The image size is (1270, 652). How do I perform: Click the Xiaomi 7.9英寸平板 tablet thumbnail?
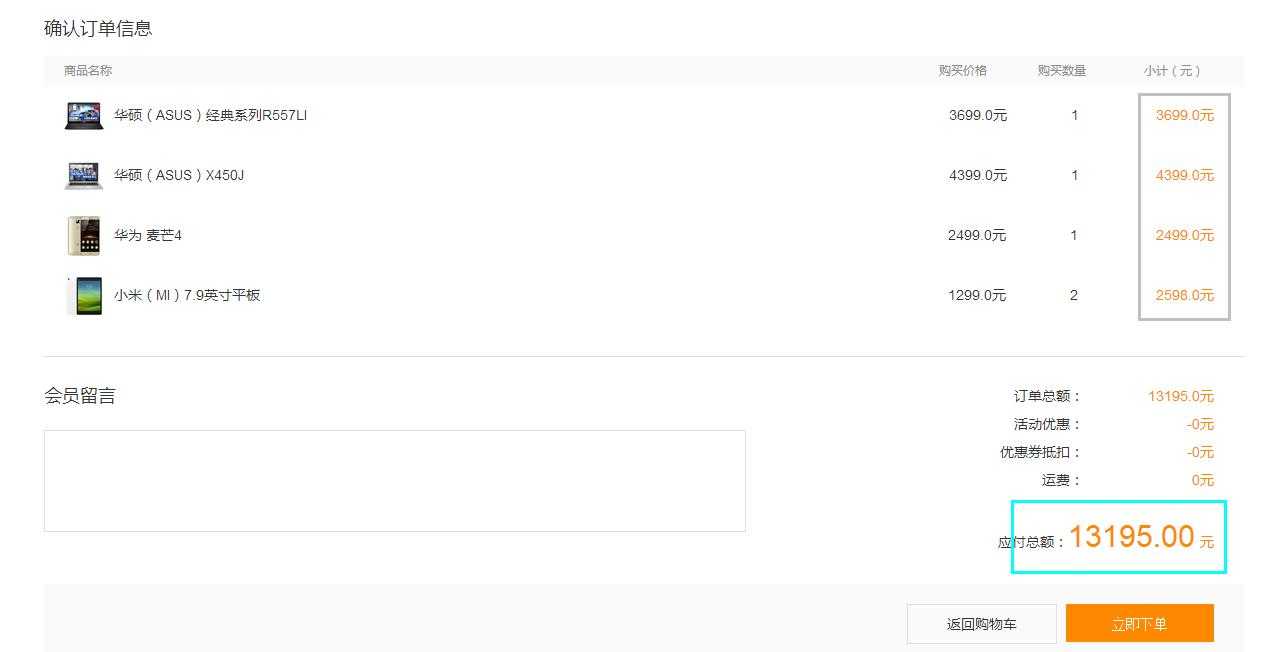84,296
